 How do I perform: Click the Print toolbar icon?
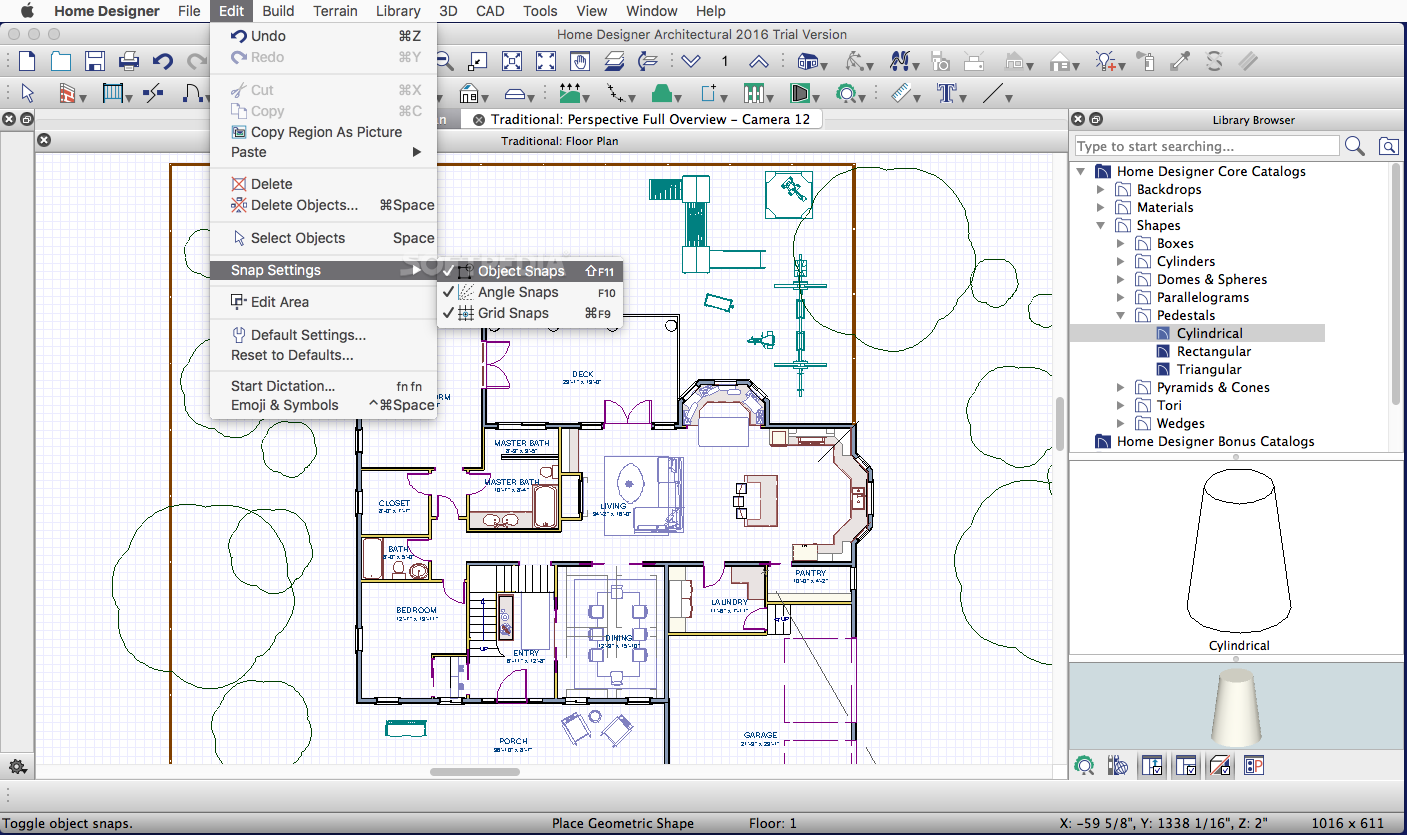pyautogui.click(x=129, y=61)
